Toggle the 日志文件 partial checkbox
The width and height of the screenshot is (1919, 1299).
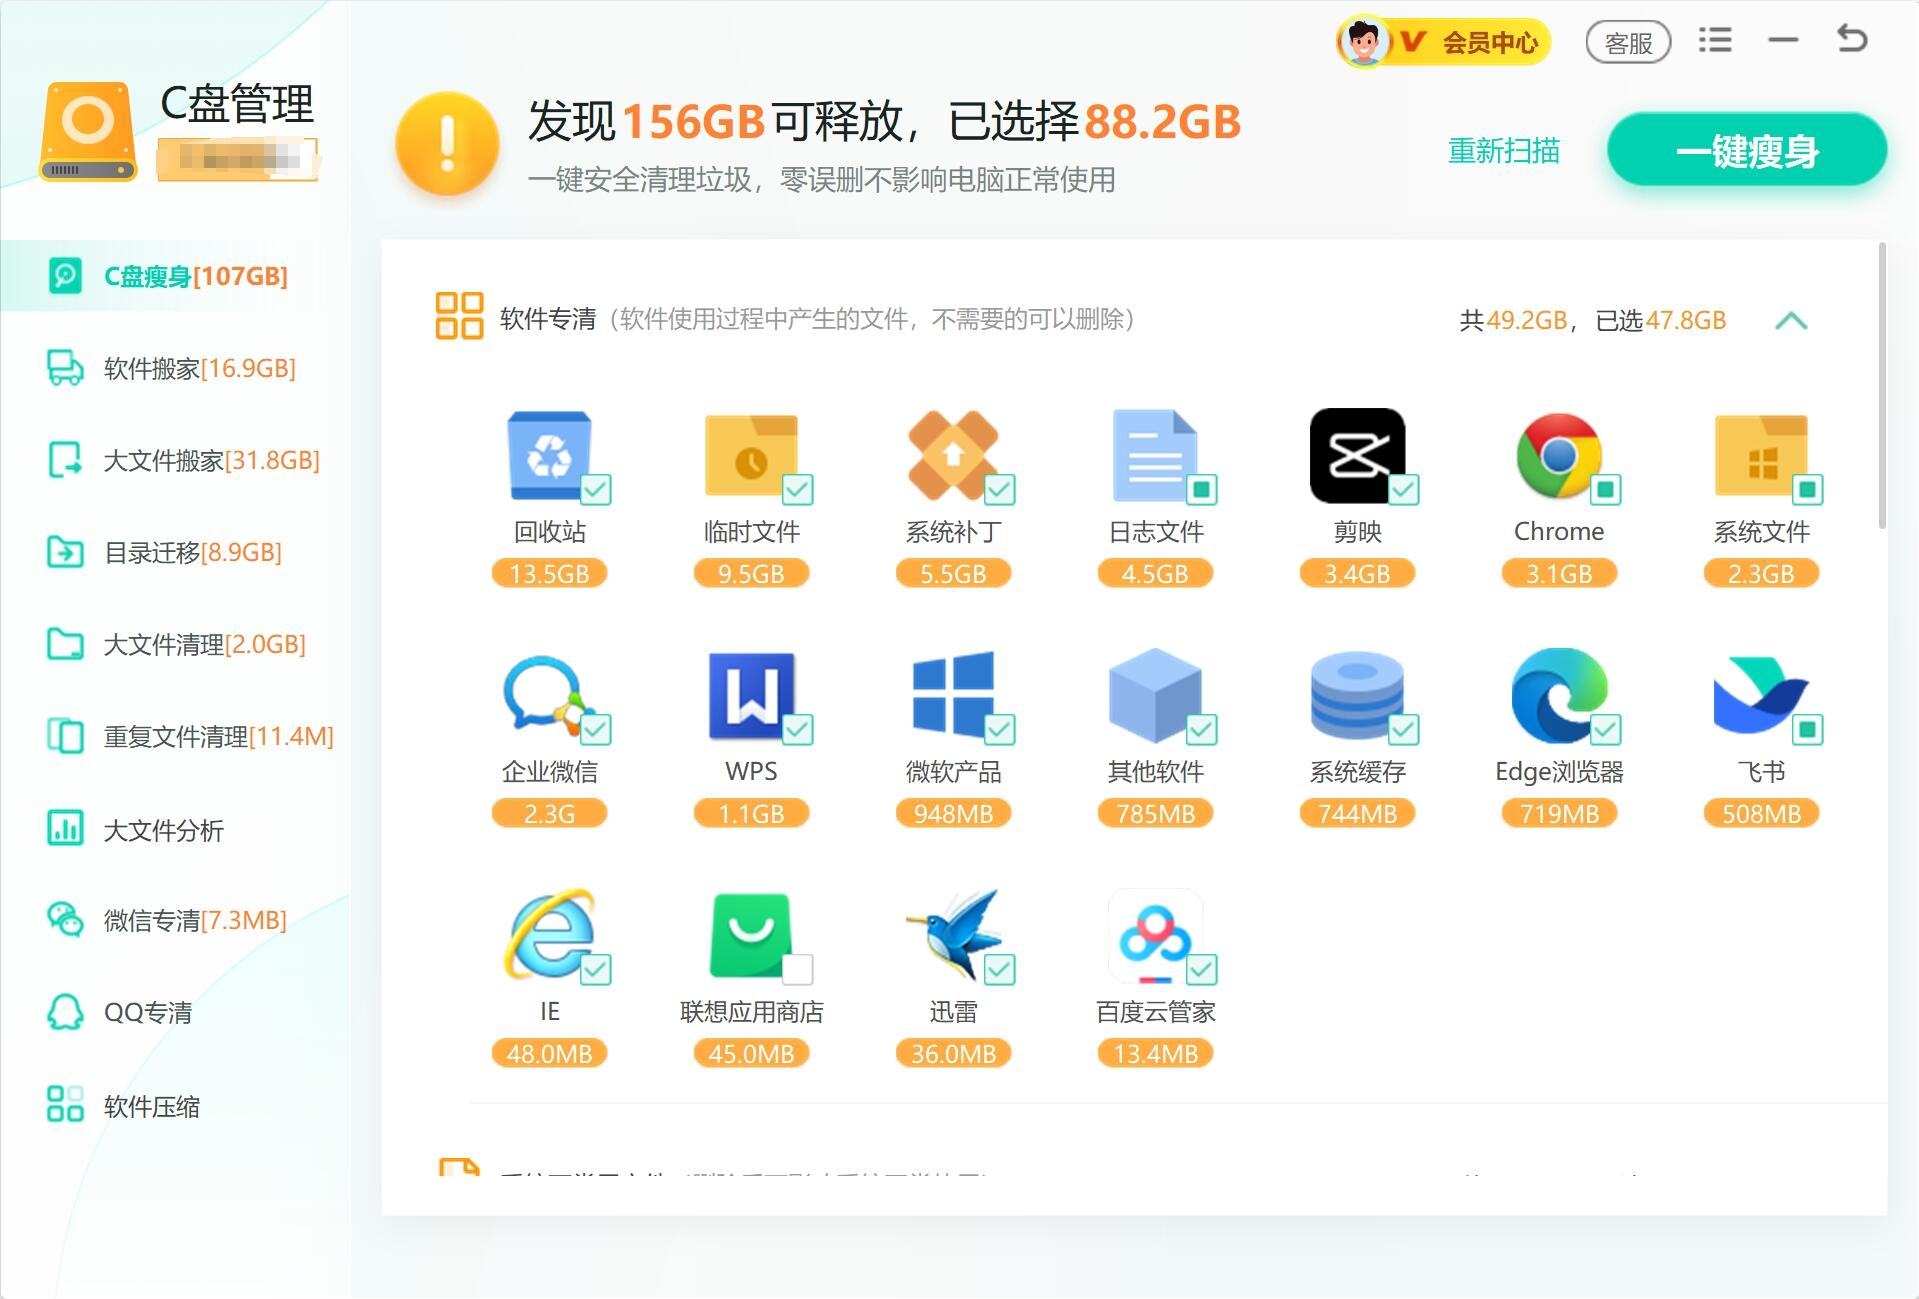pos(1202,489)
